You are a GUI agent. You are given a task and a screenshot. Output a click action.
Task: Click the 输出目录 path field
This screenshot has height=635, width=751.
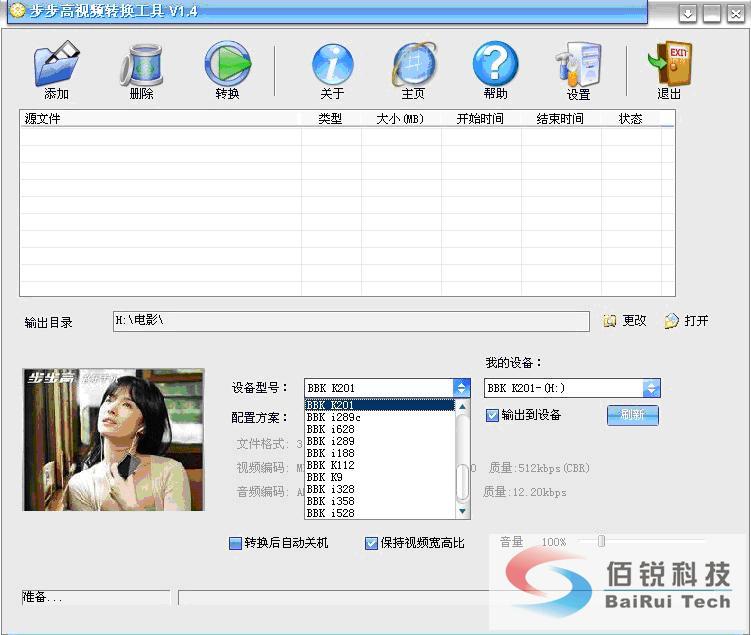coord(351,321)
